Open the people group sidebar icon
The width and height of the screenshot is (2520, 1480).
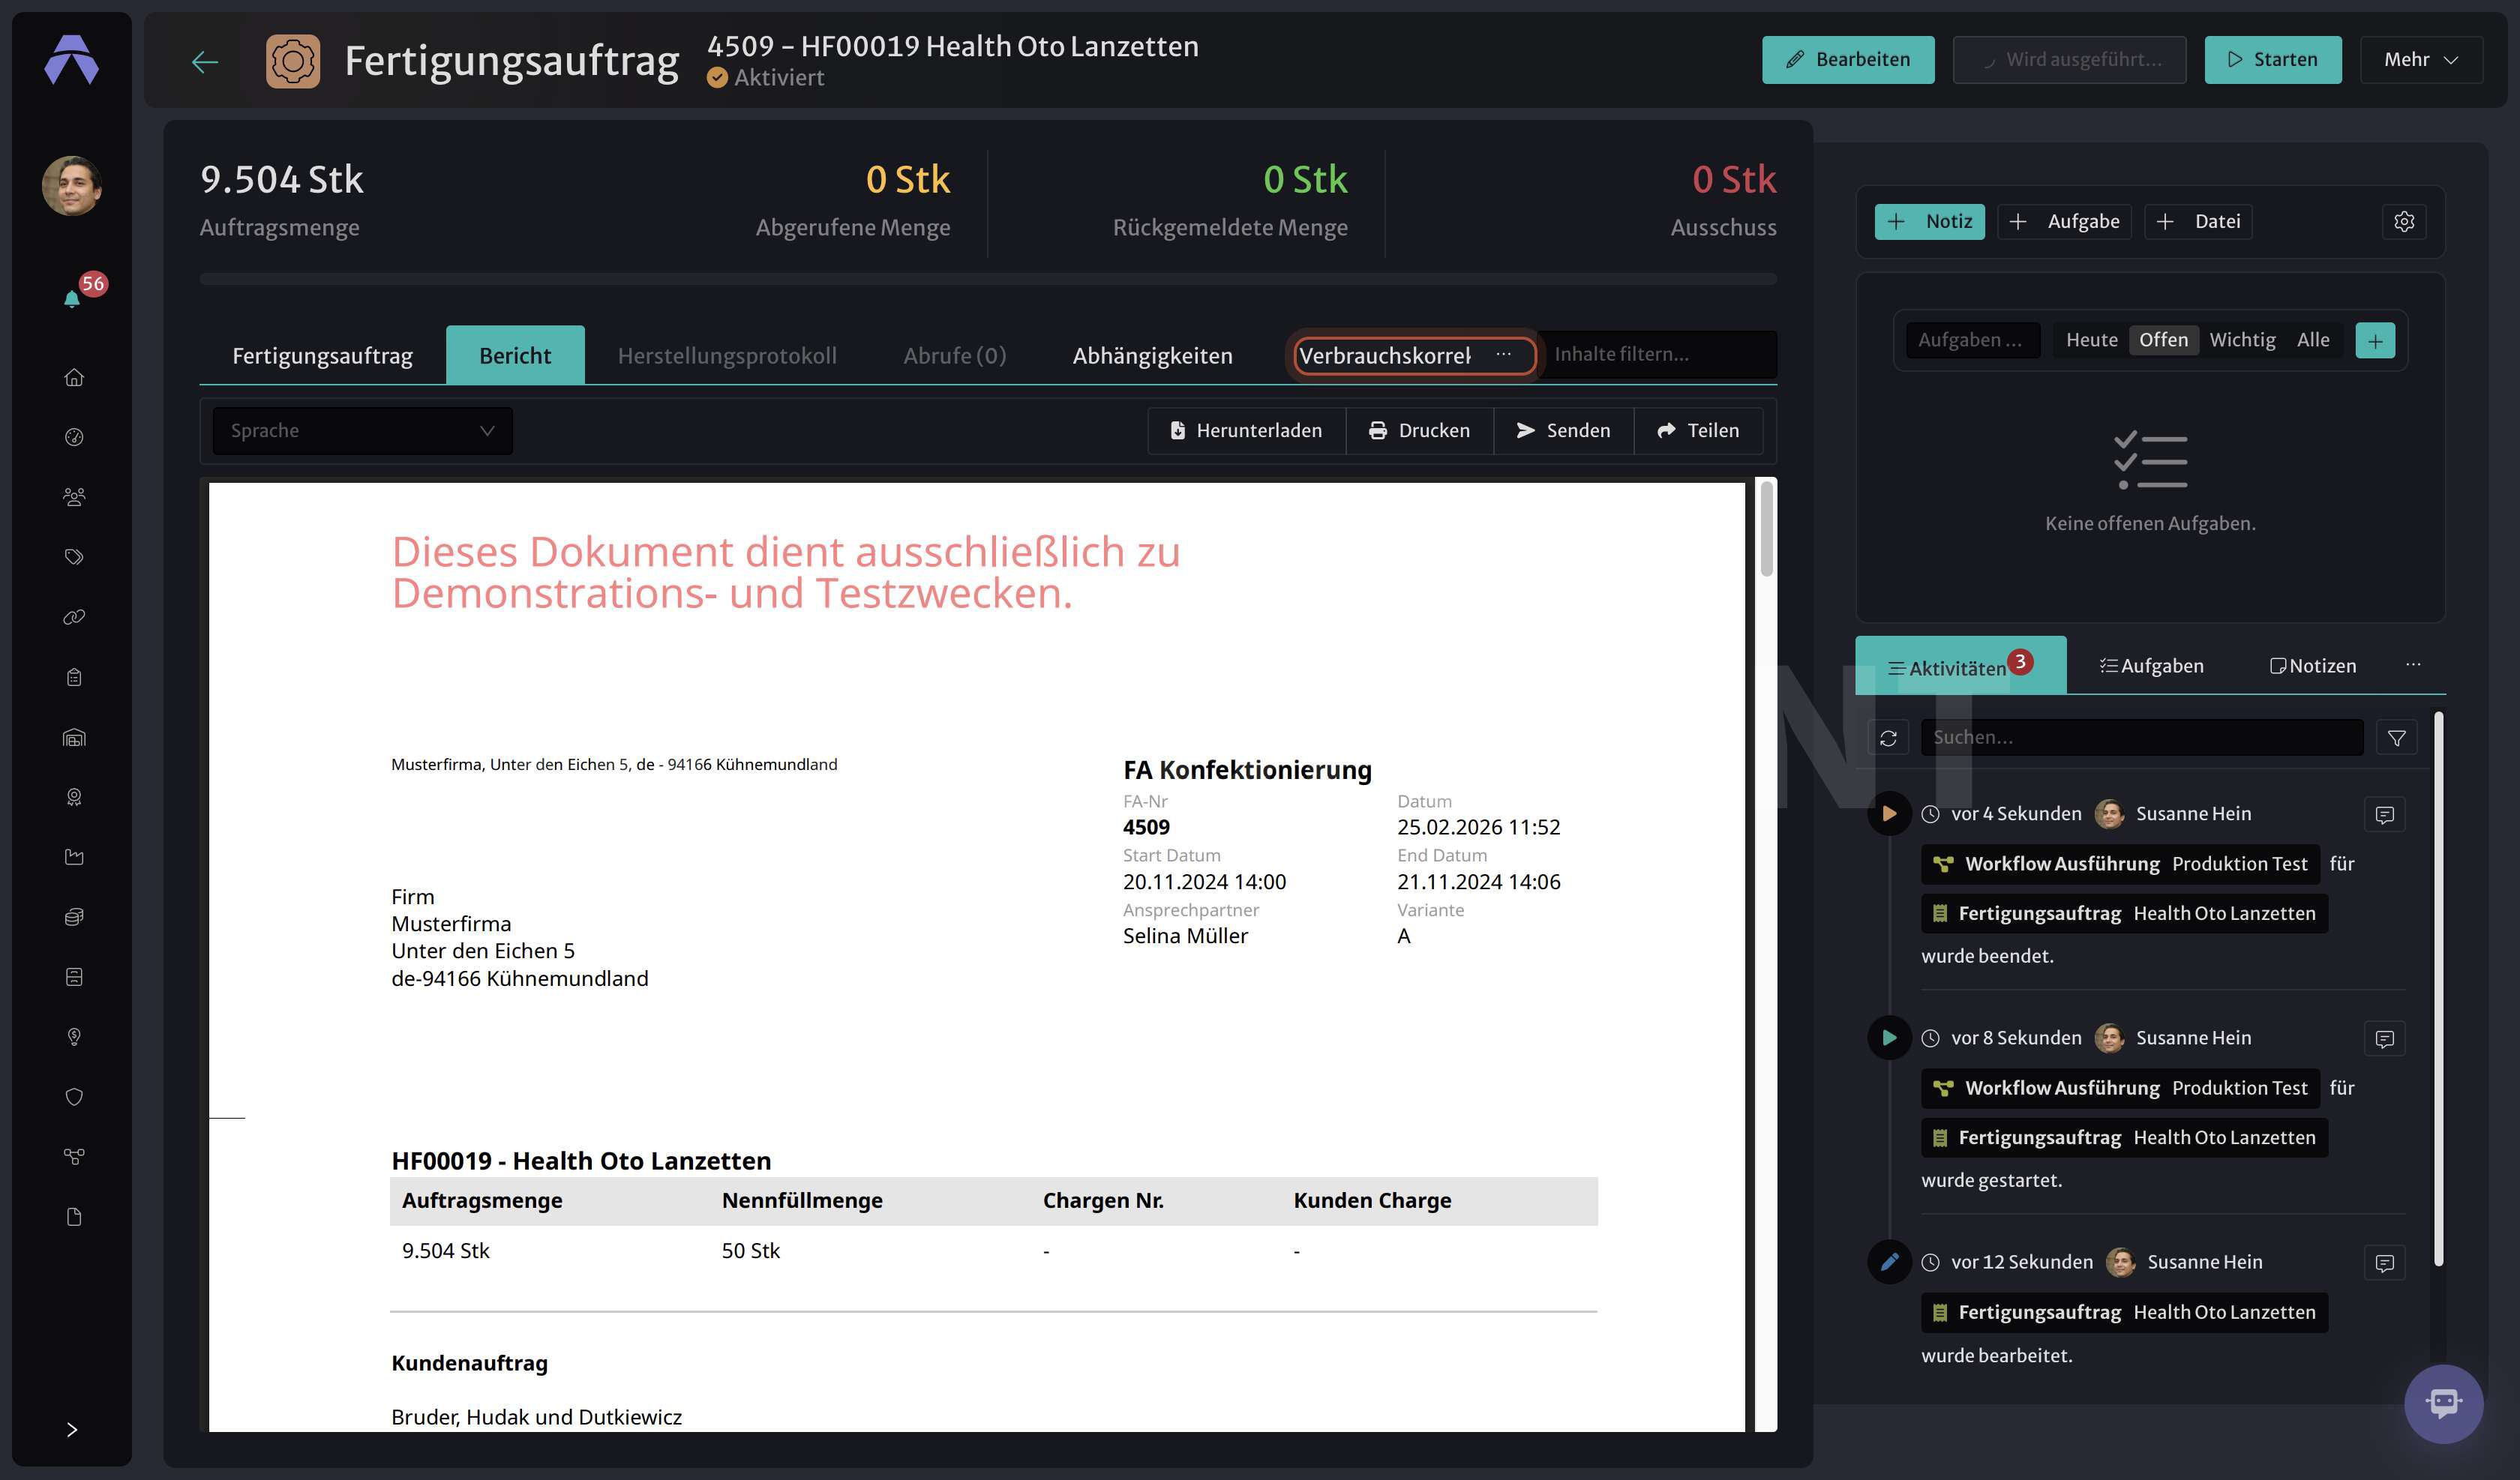[x=74, y=497]
